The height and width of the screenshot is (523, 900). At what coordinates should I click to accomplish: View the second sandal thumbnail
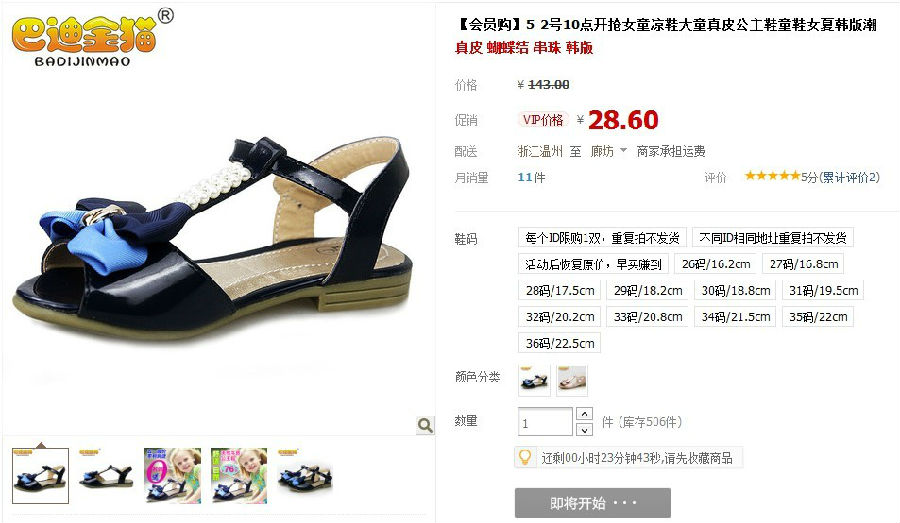(x=106, y=475)
